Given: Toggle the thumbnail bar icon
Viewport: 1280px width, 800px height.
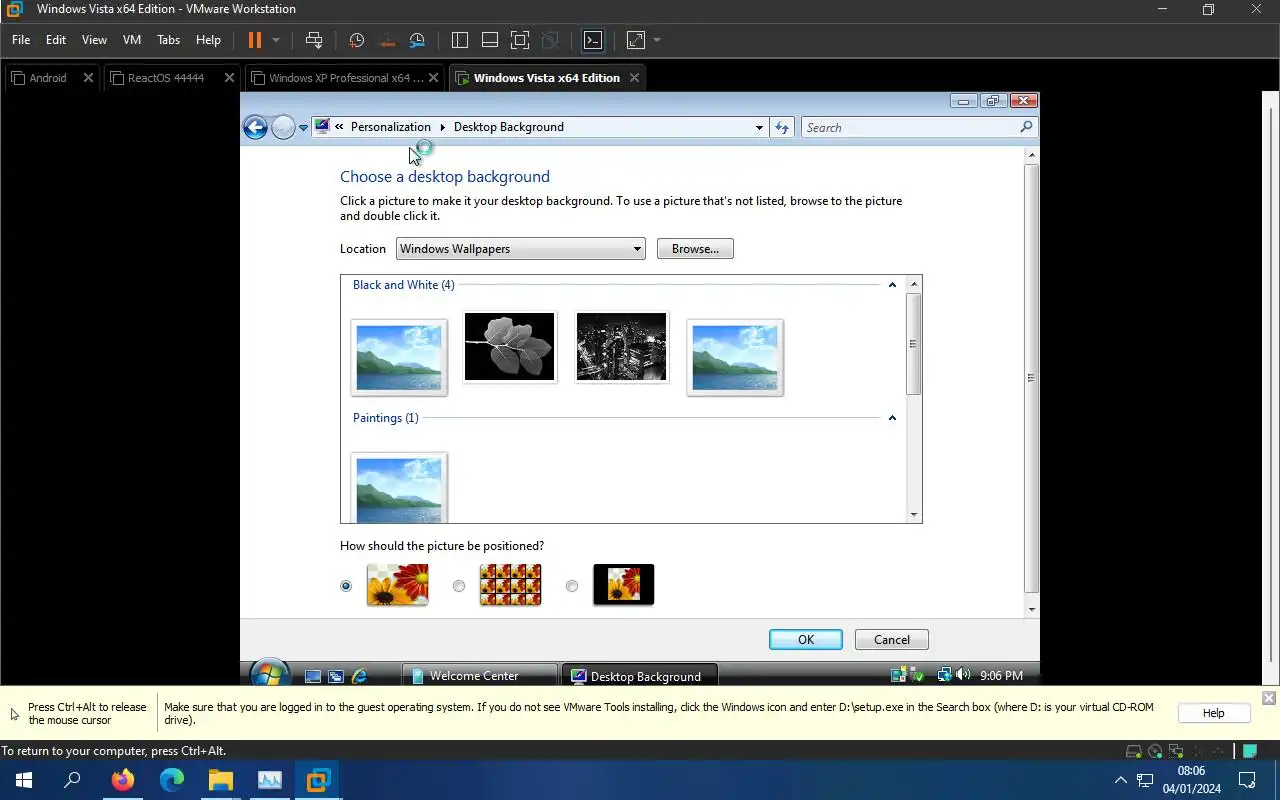Looking at the screenshot, I should (490, 40).
